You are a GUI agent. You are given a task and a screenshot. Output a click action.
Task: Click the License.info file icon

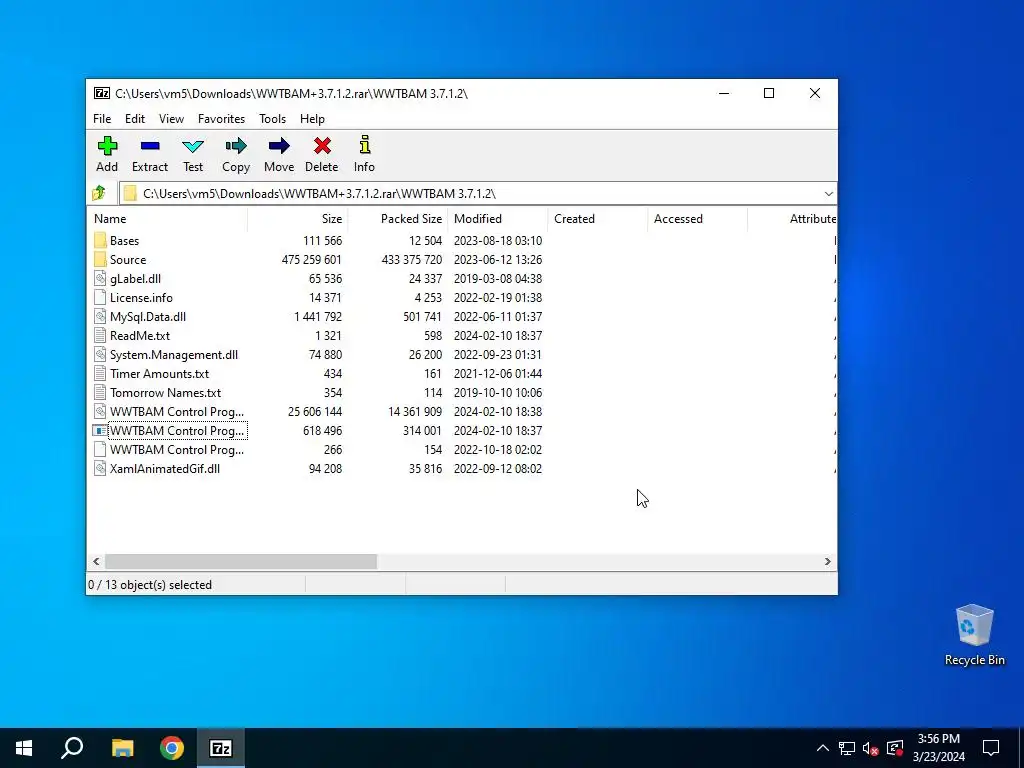[100, 297]
